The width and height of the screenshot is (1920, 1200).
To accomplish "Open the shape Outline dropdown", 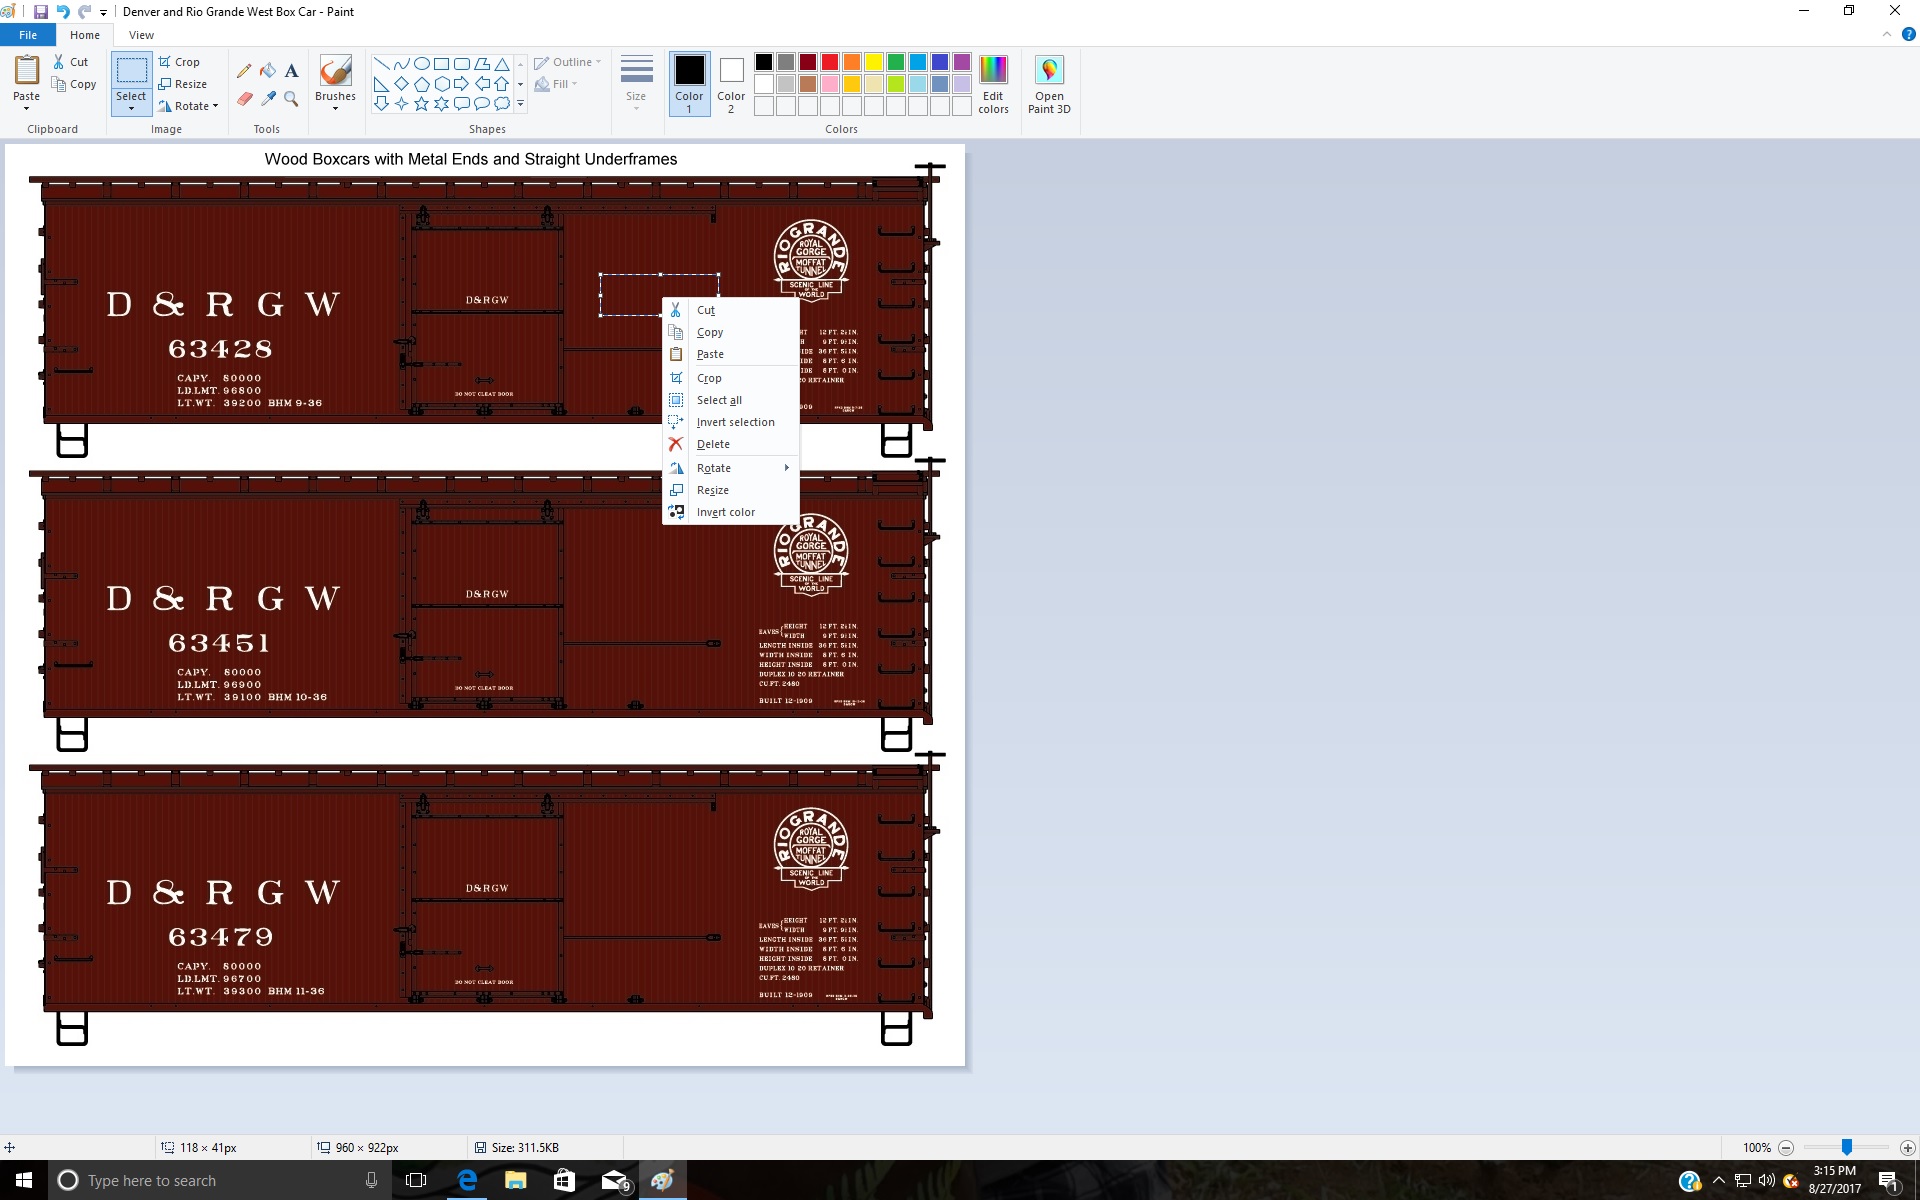I will [567, 62].
